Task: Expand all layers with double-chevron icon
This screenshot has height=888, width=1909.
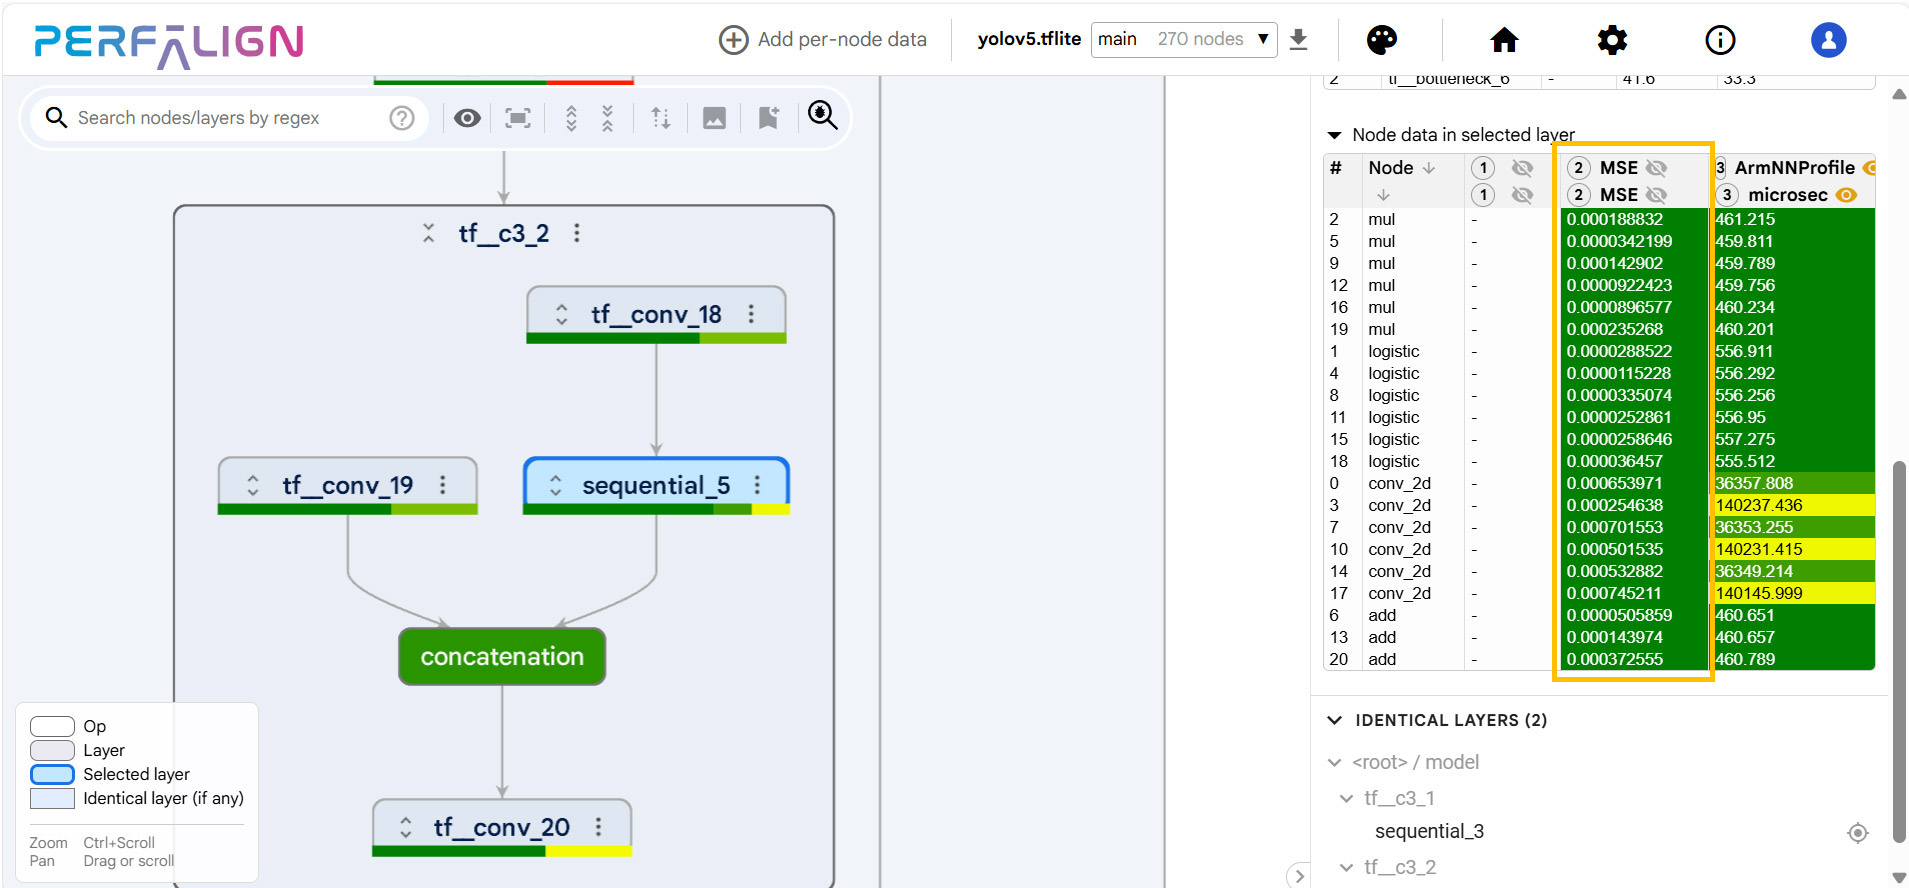Action: tap(571, 118)
